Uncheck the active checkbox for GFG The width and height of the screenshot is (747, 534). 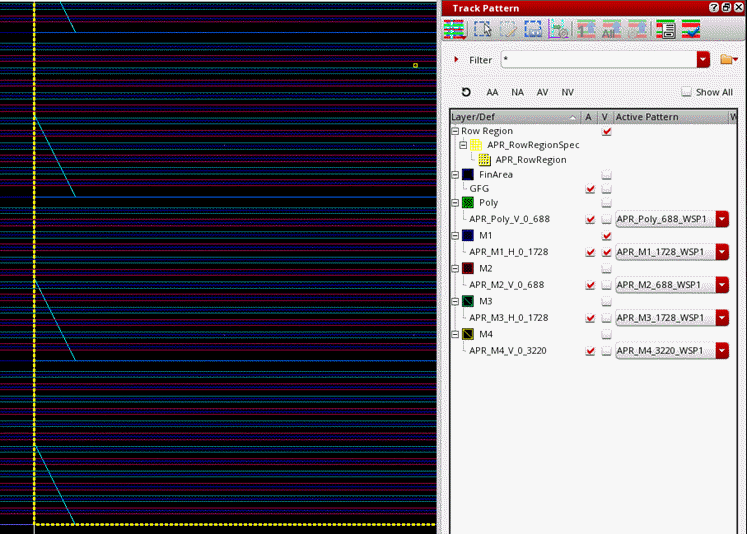pos(589,188)
